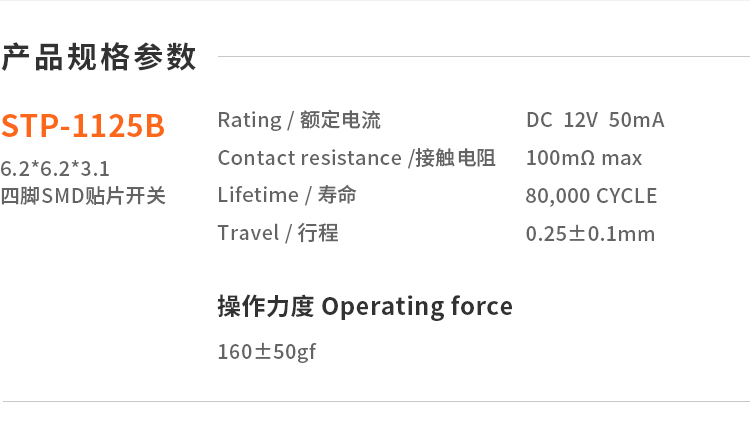
Task: Click the 50mA current text
Action: tap(636, 121)
